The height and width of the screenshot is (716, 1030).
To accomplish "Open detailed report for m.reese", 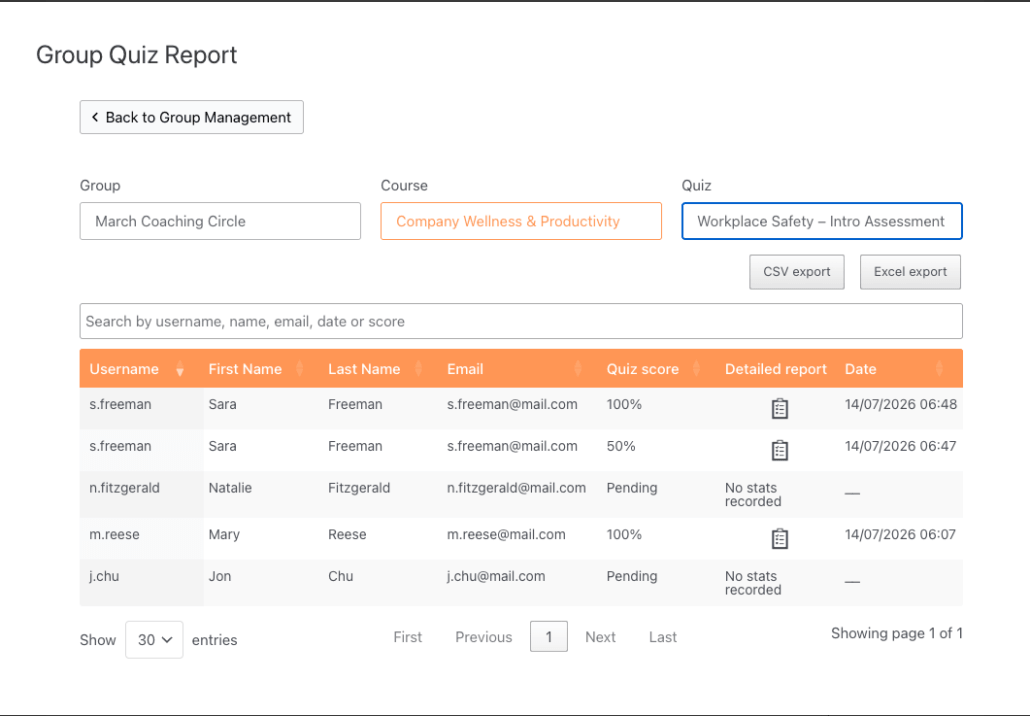I will [x=779, y=539].
